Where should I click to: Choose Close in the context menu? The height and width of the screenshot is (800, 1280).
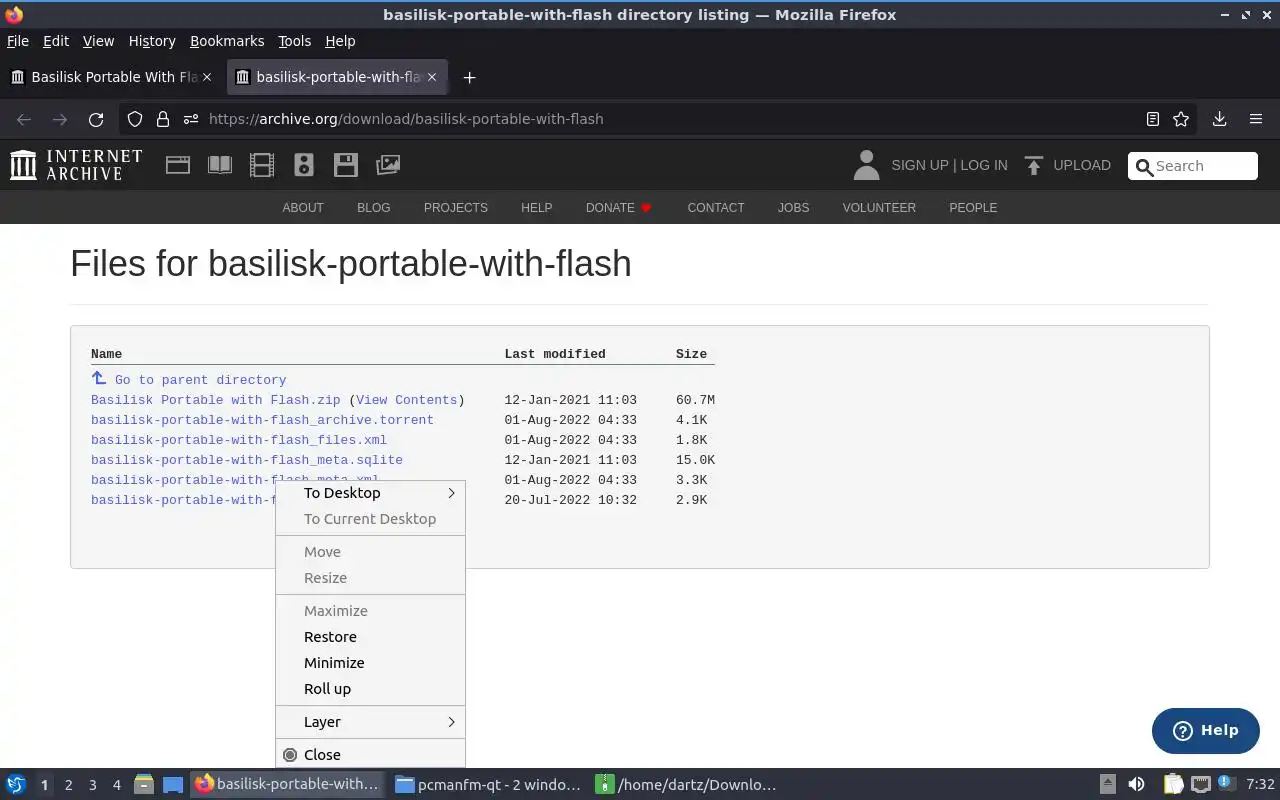tap(370, 755)
